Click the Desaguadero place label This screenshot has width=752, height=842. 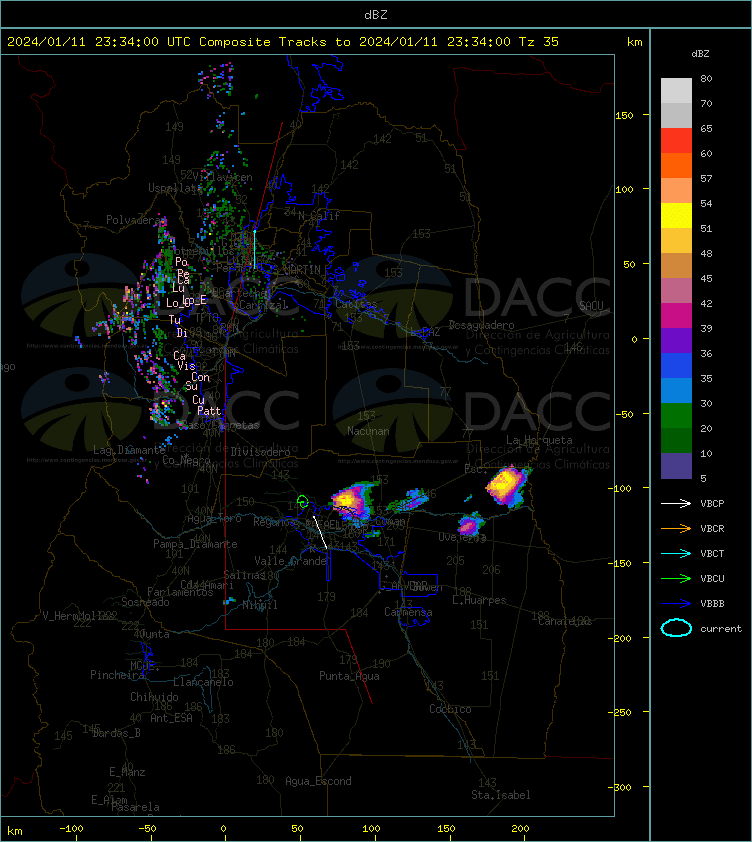pyautogui.click(x=481, y=325)
